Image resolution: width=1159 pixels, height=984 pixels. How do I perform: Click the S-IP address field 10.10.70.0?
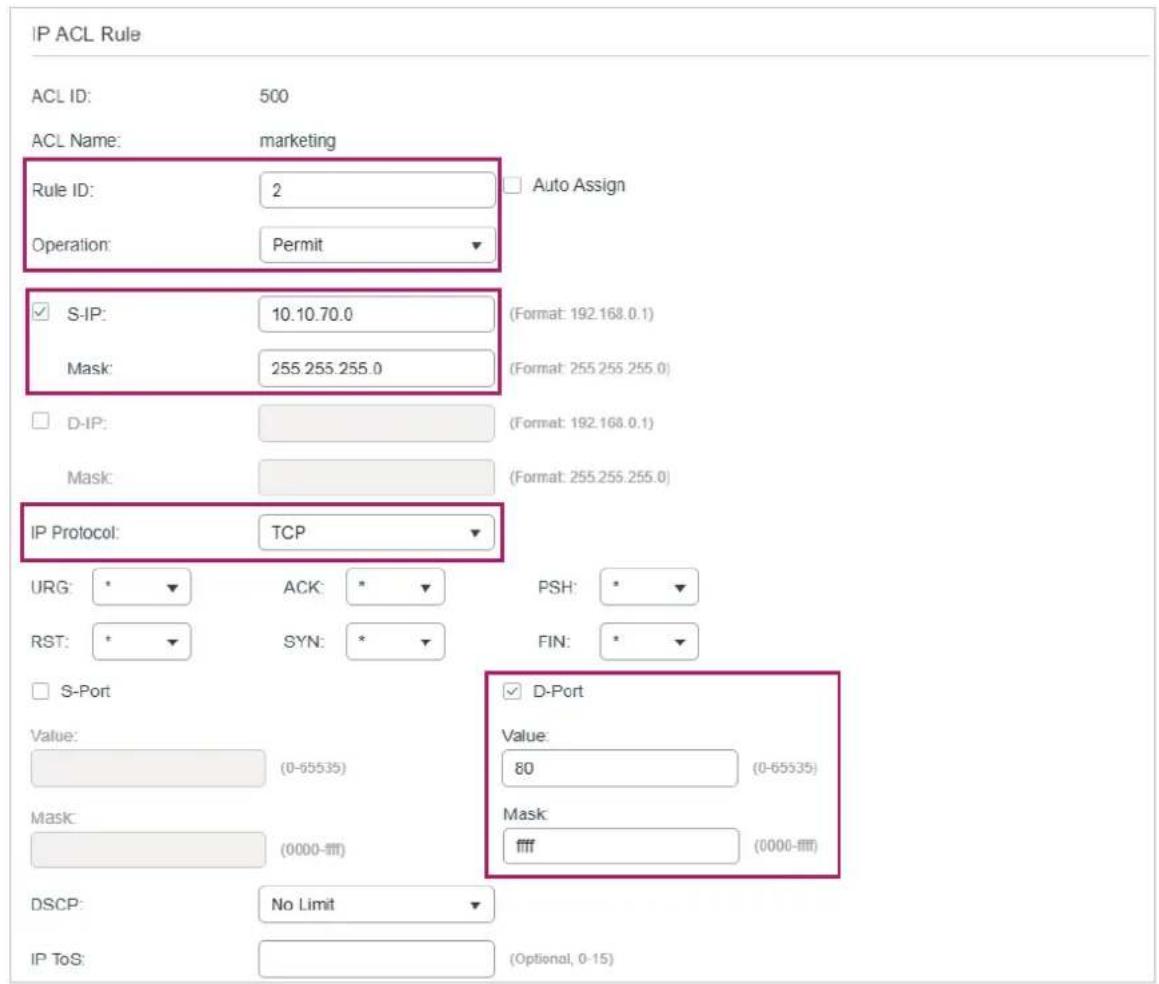click(376, 314)
